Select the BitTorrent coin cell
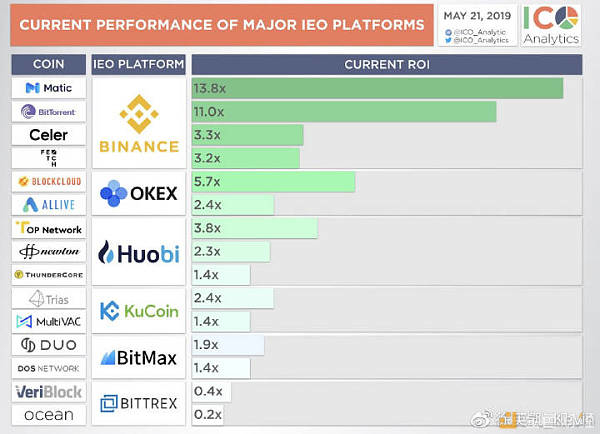This screenshot has height=434, width=600. (x=49, y=112)
